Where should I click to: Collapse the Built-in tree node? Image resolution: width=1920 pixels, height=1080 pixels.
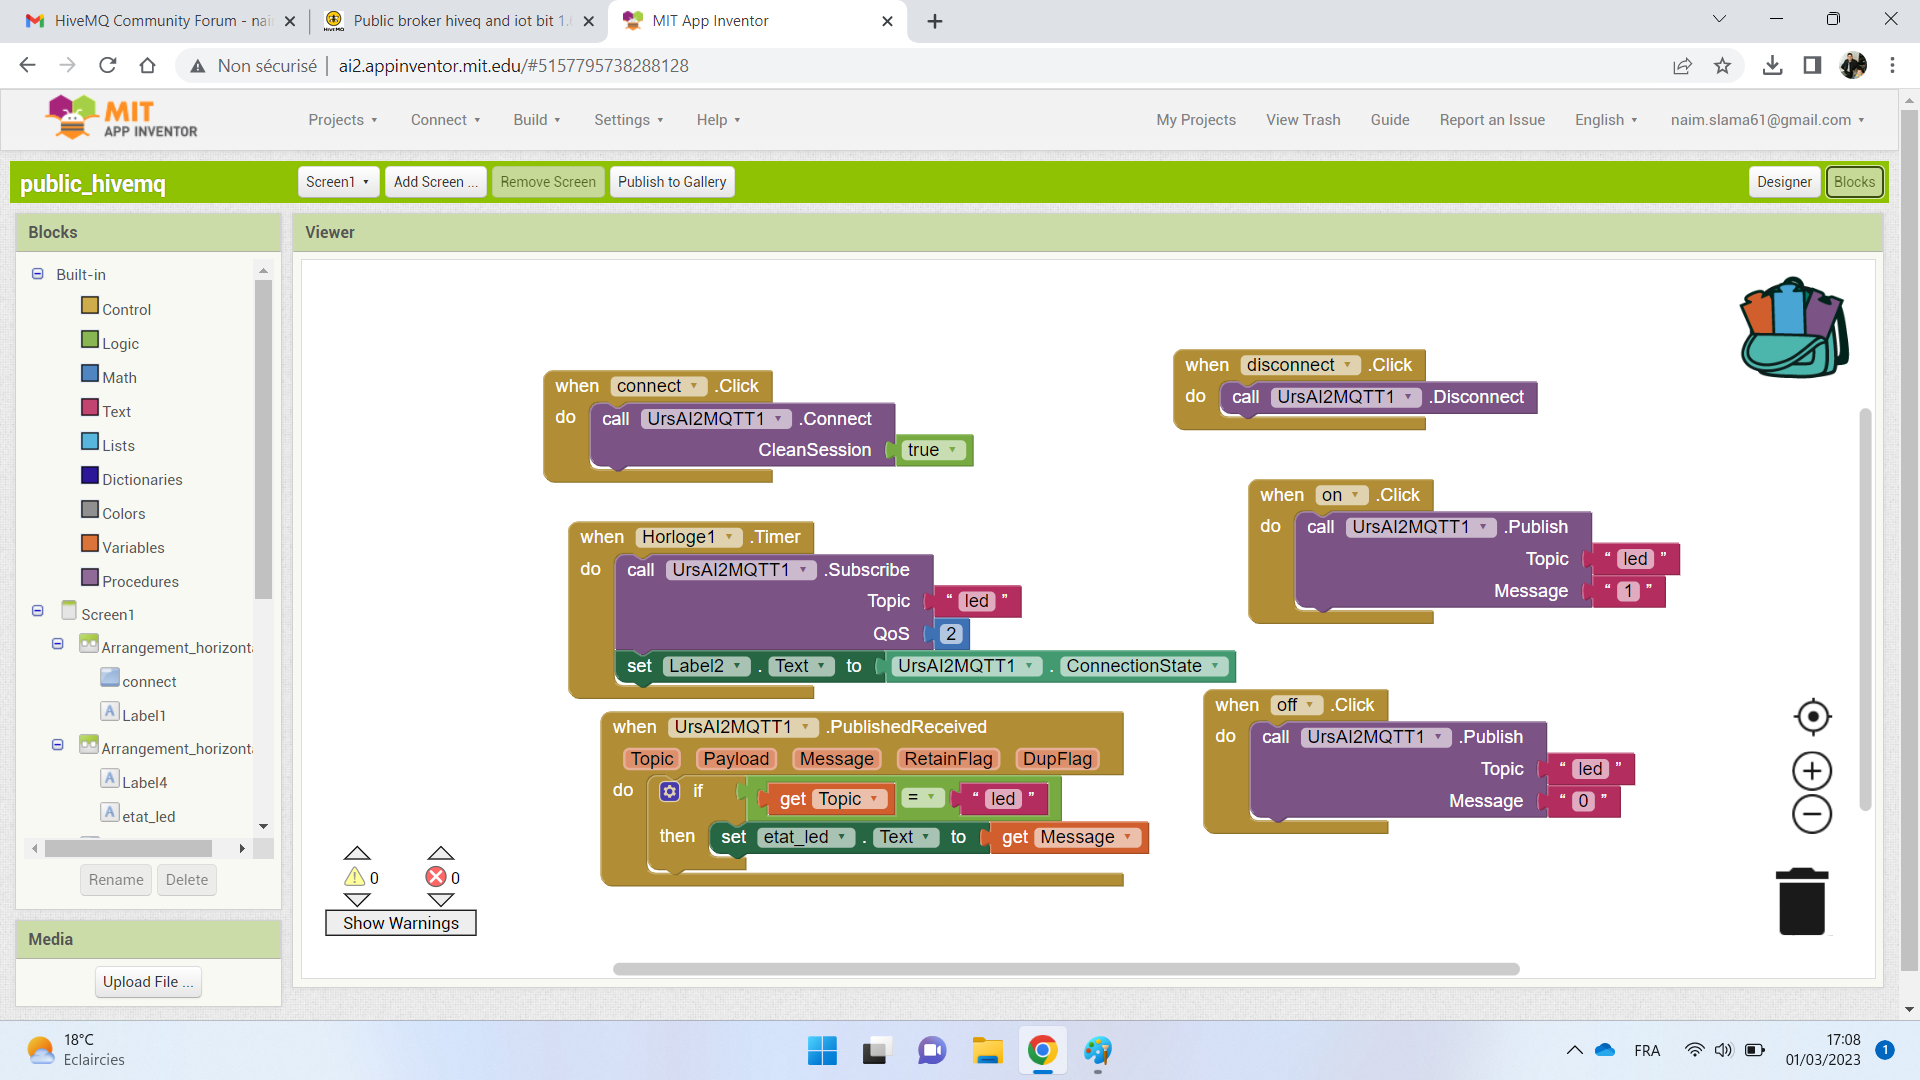coord(37,274)
